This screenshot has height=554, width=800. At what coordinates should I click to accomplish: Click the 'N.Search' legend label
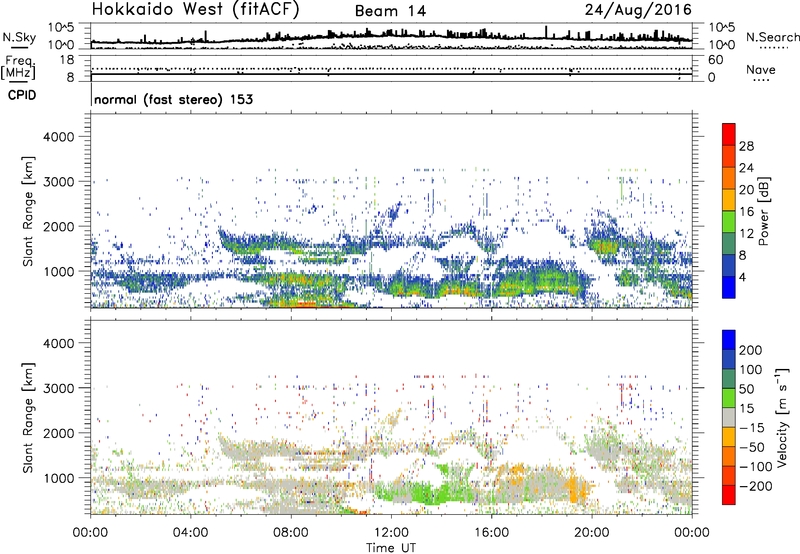[772, 37]
